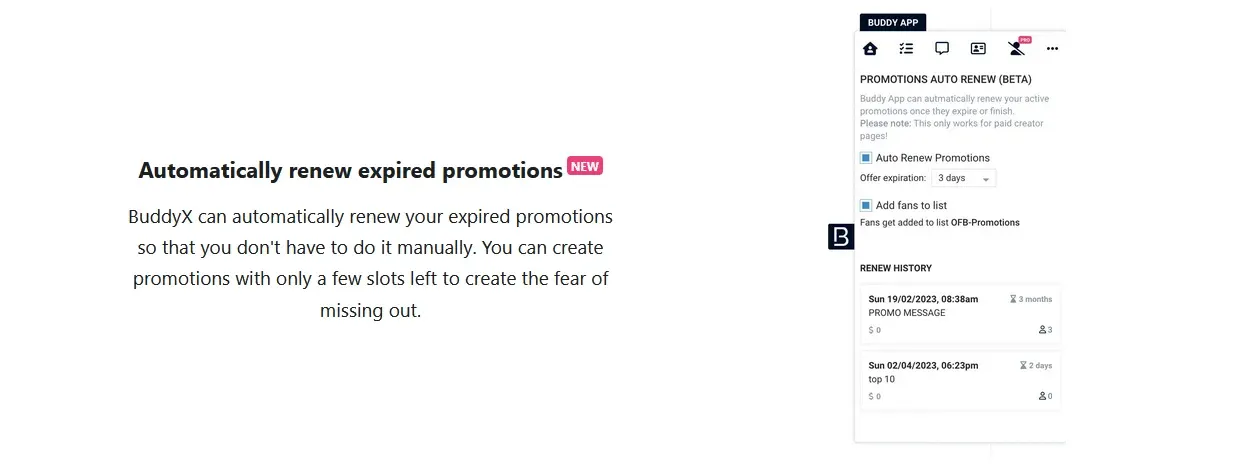The image size is (1255, 469).
Task: Click Automatically renew expired promotions heading
Action: click(x=350, y=170)
